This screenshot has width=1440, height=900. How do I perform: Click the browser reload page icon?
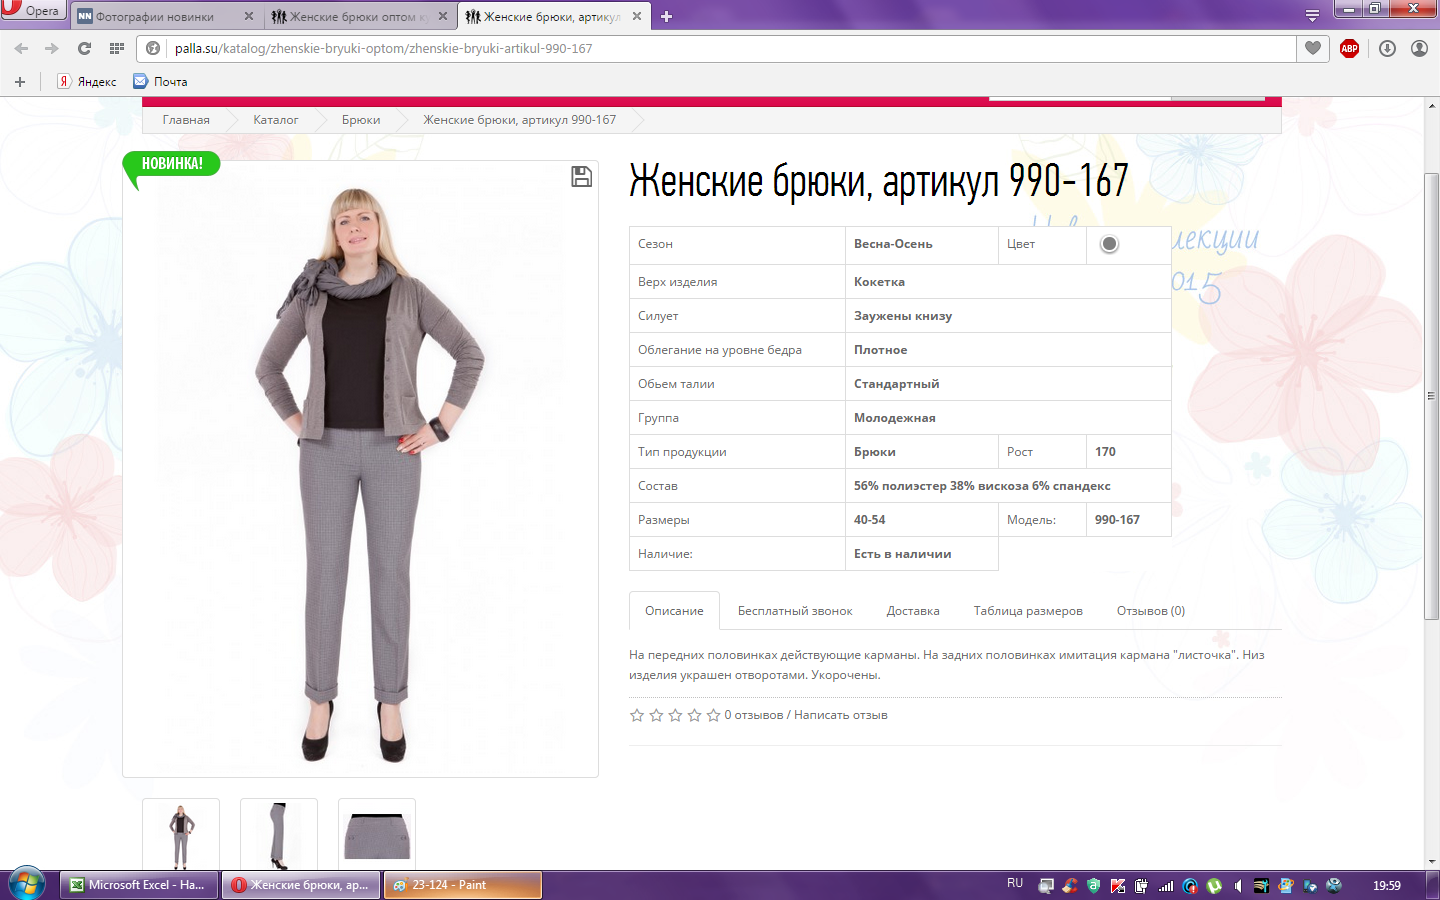(x=84, y=48)
